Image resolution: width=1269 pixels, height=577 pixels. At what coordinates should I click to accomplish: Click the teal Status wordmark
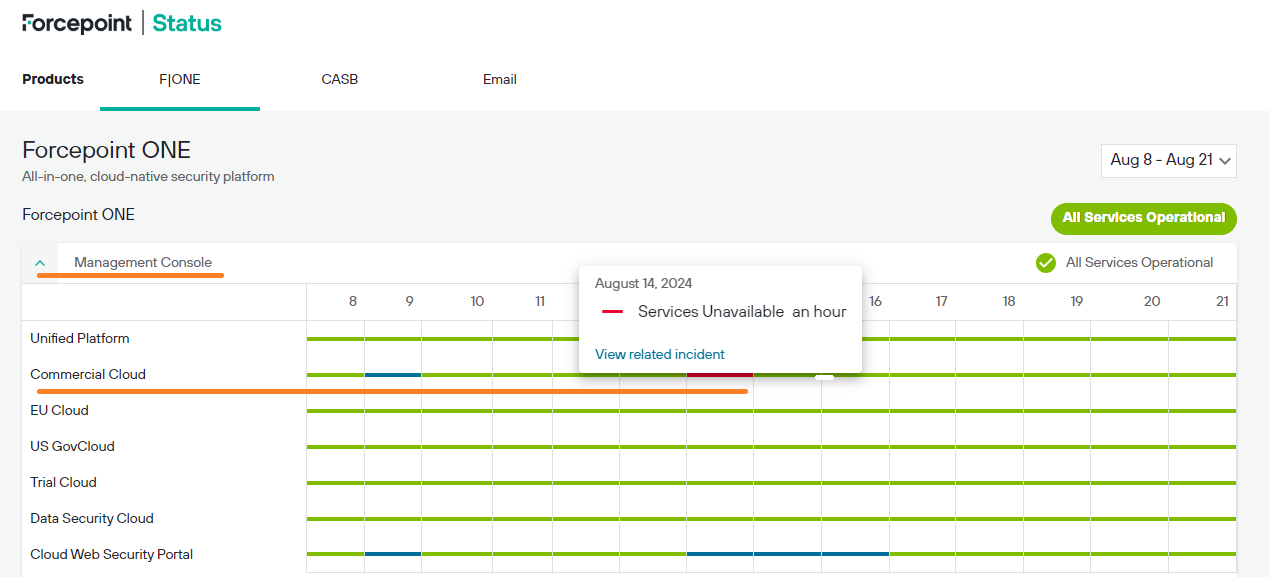pyautogui.click(x=187, y=23)
